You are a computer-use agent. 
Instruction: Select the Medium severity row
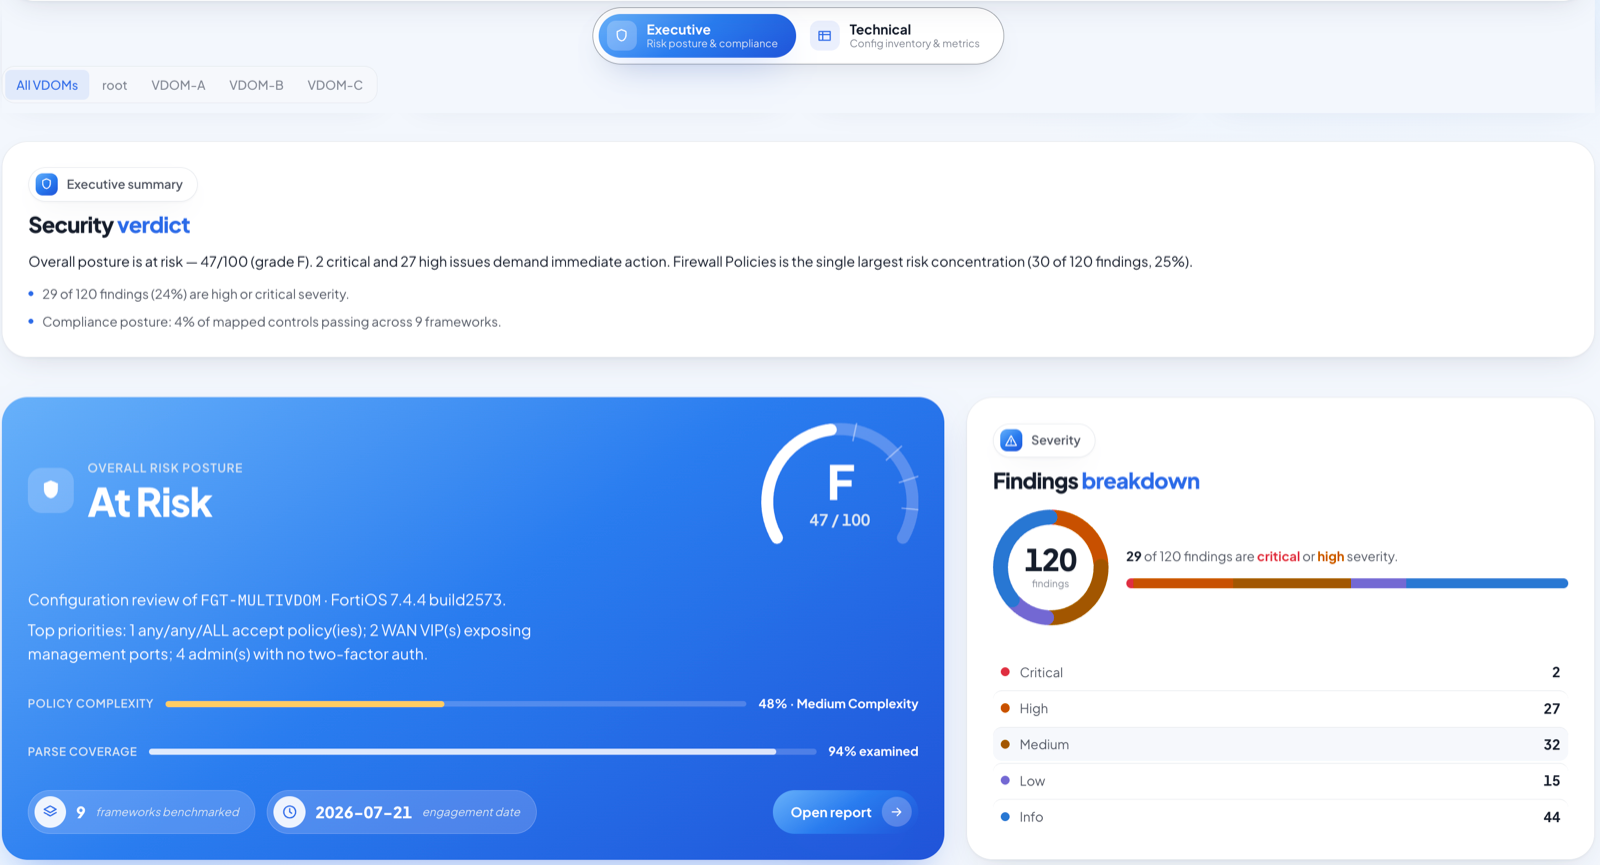1280,744
